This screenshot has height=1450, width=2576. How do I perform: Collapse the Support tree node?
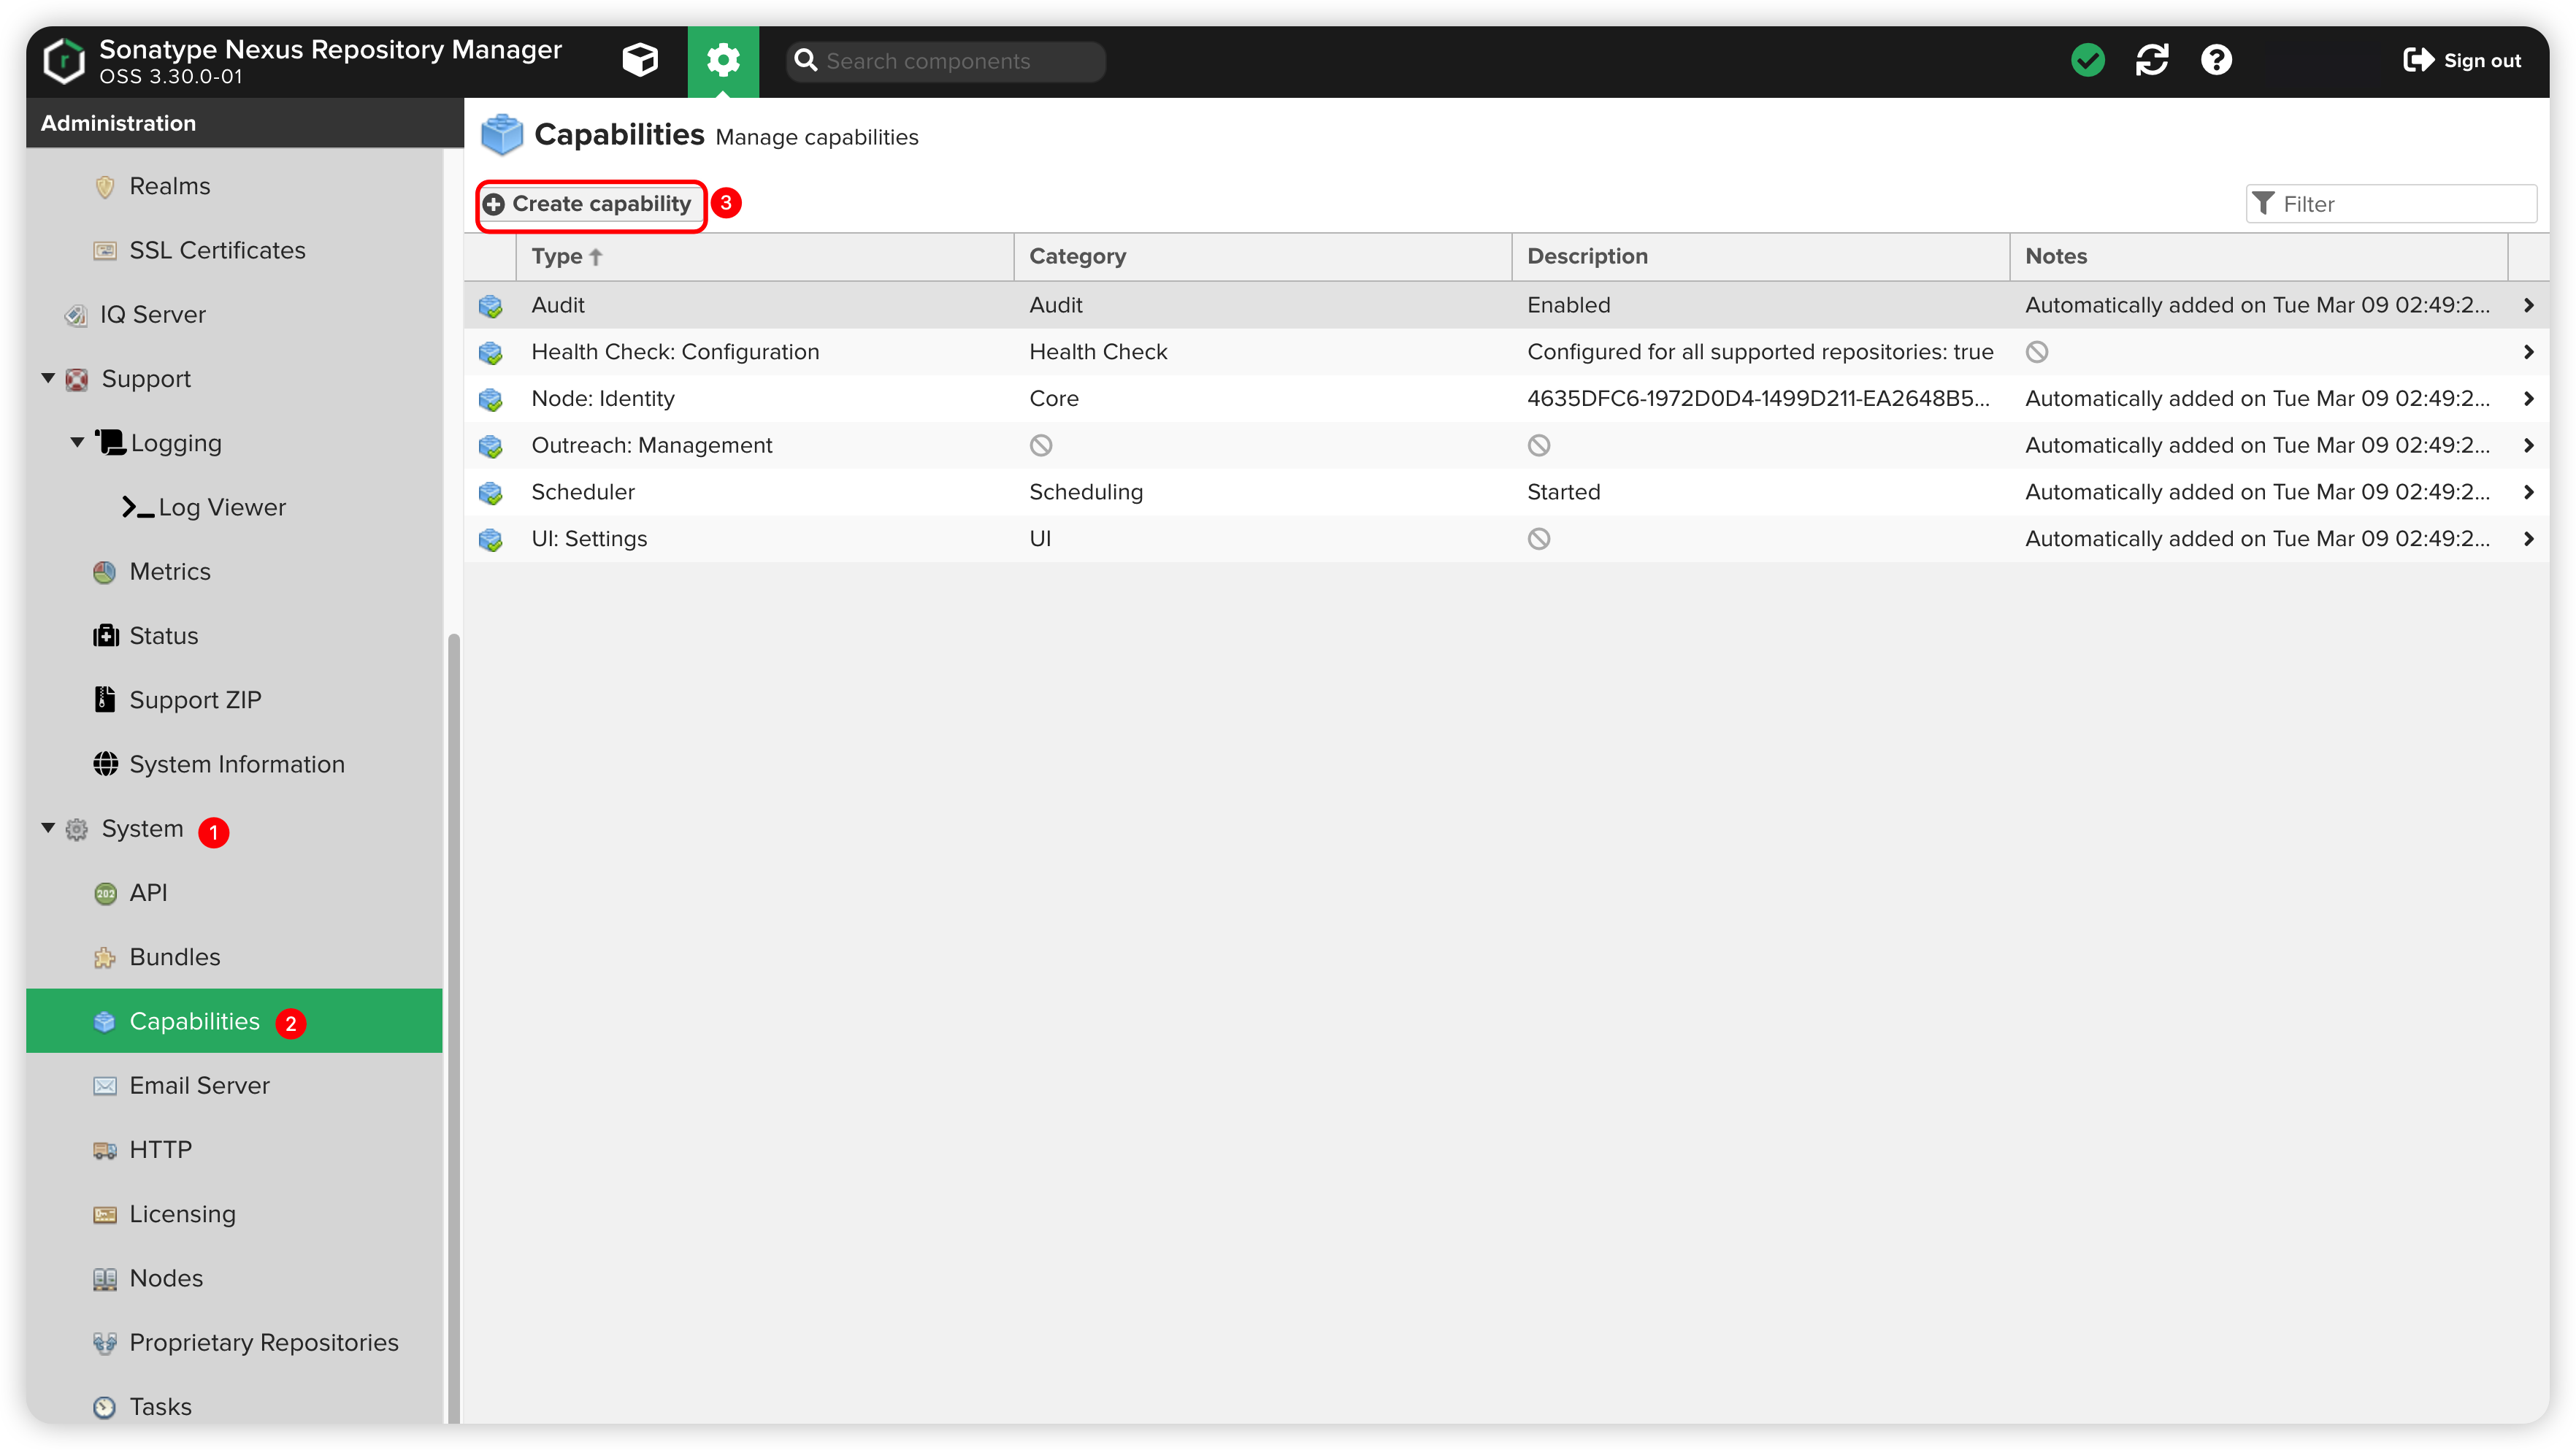48,378
